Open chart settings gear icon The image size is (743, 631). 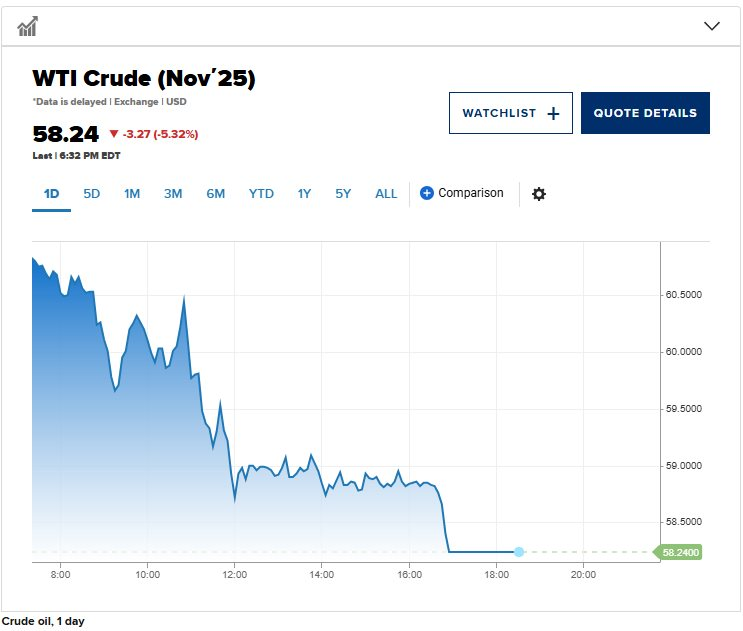pyautogui.click(x=539, y=194)
